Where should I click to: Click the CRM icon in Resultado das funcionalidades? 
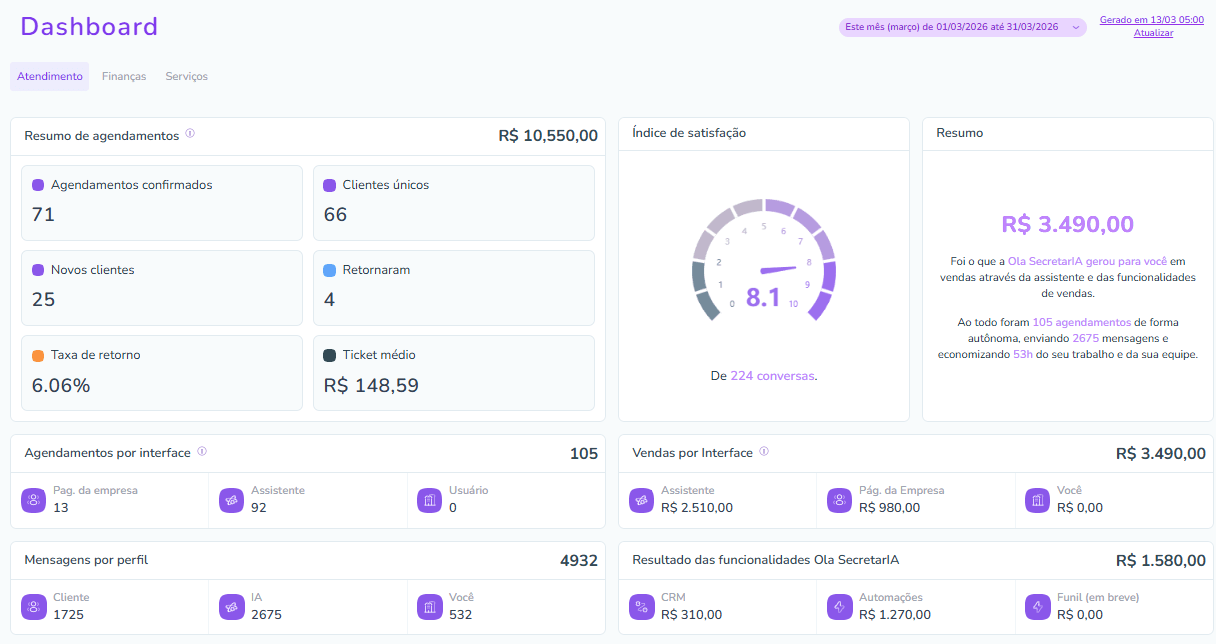pos(641,606)
